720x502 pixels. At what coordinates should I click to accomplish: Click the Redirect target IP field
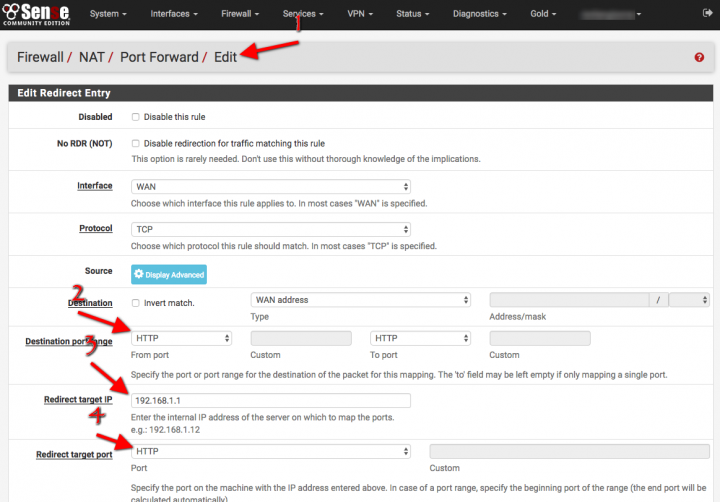point(271,400)
